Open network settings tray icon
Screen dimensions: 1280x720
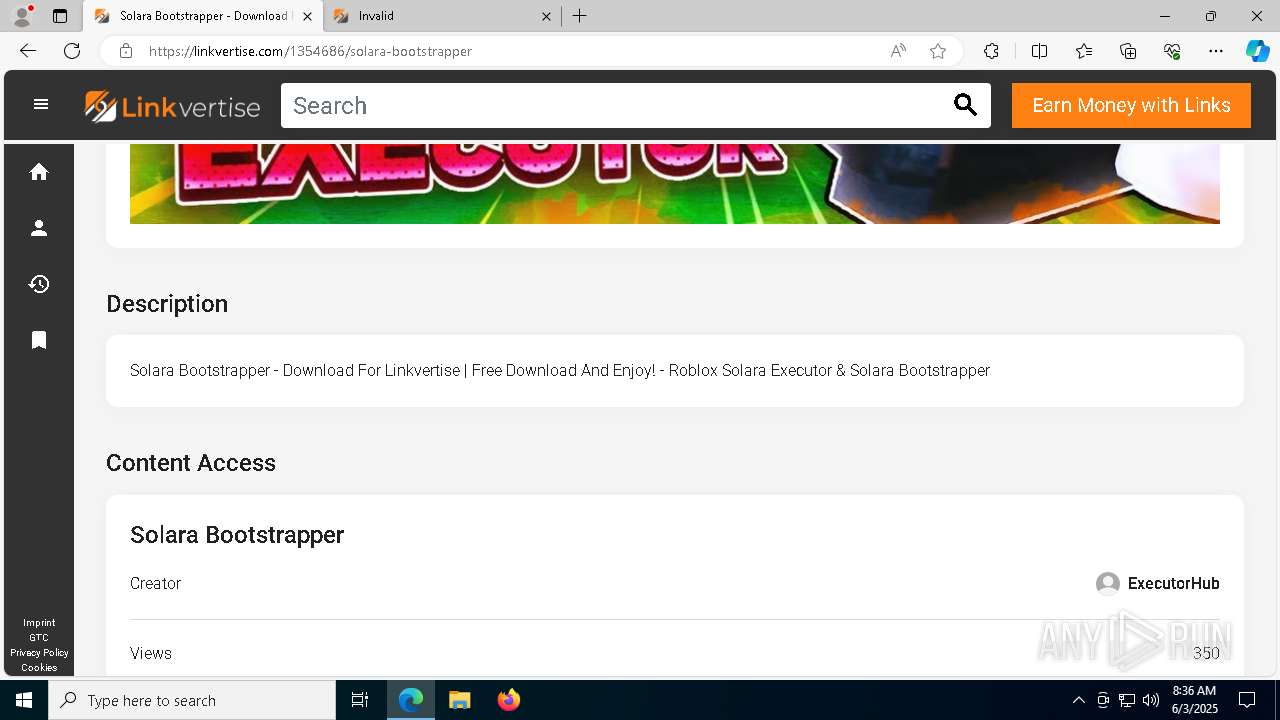1127,700
